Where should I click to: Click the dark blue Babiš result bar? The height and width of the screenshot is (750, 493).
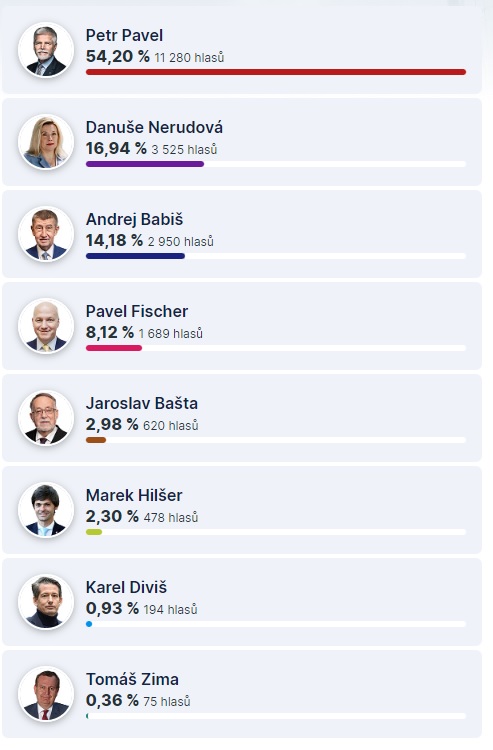(135, 256)
